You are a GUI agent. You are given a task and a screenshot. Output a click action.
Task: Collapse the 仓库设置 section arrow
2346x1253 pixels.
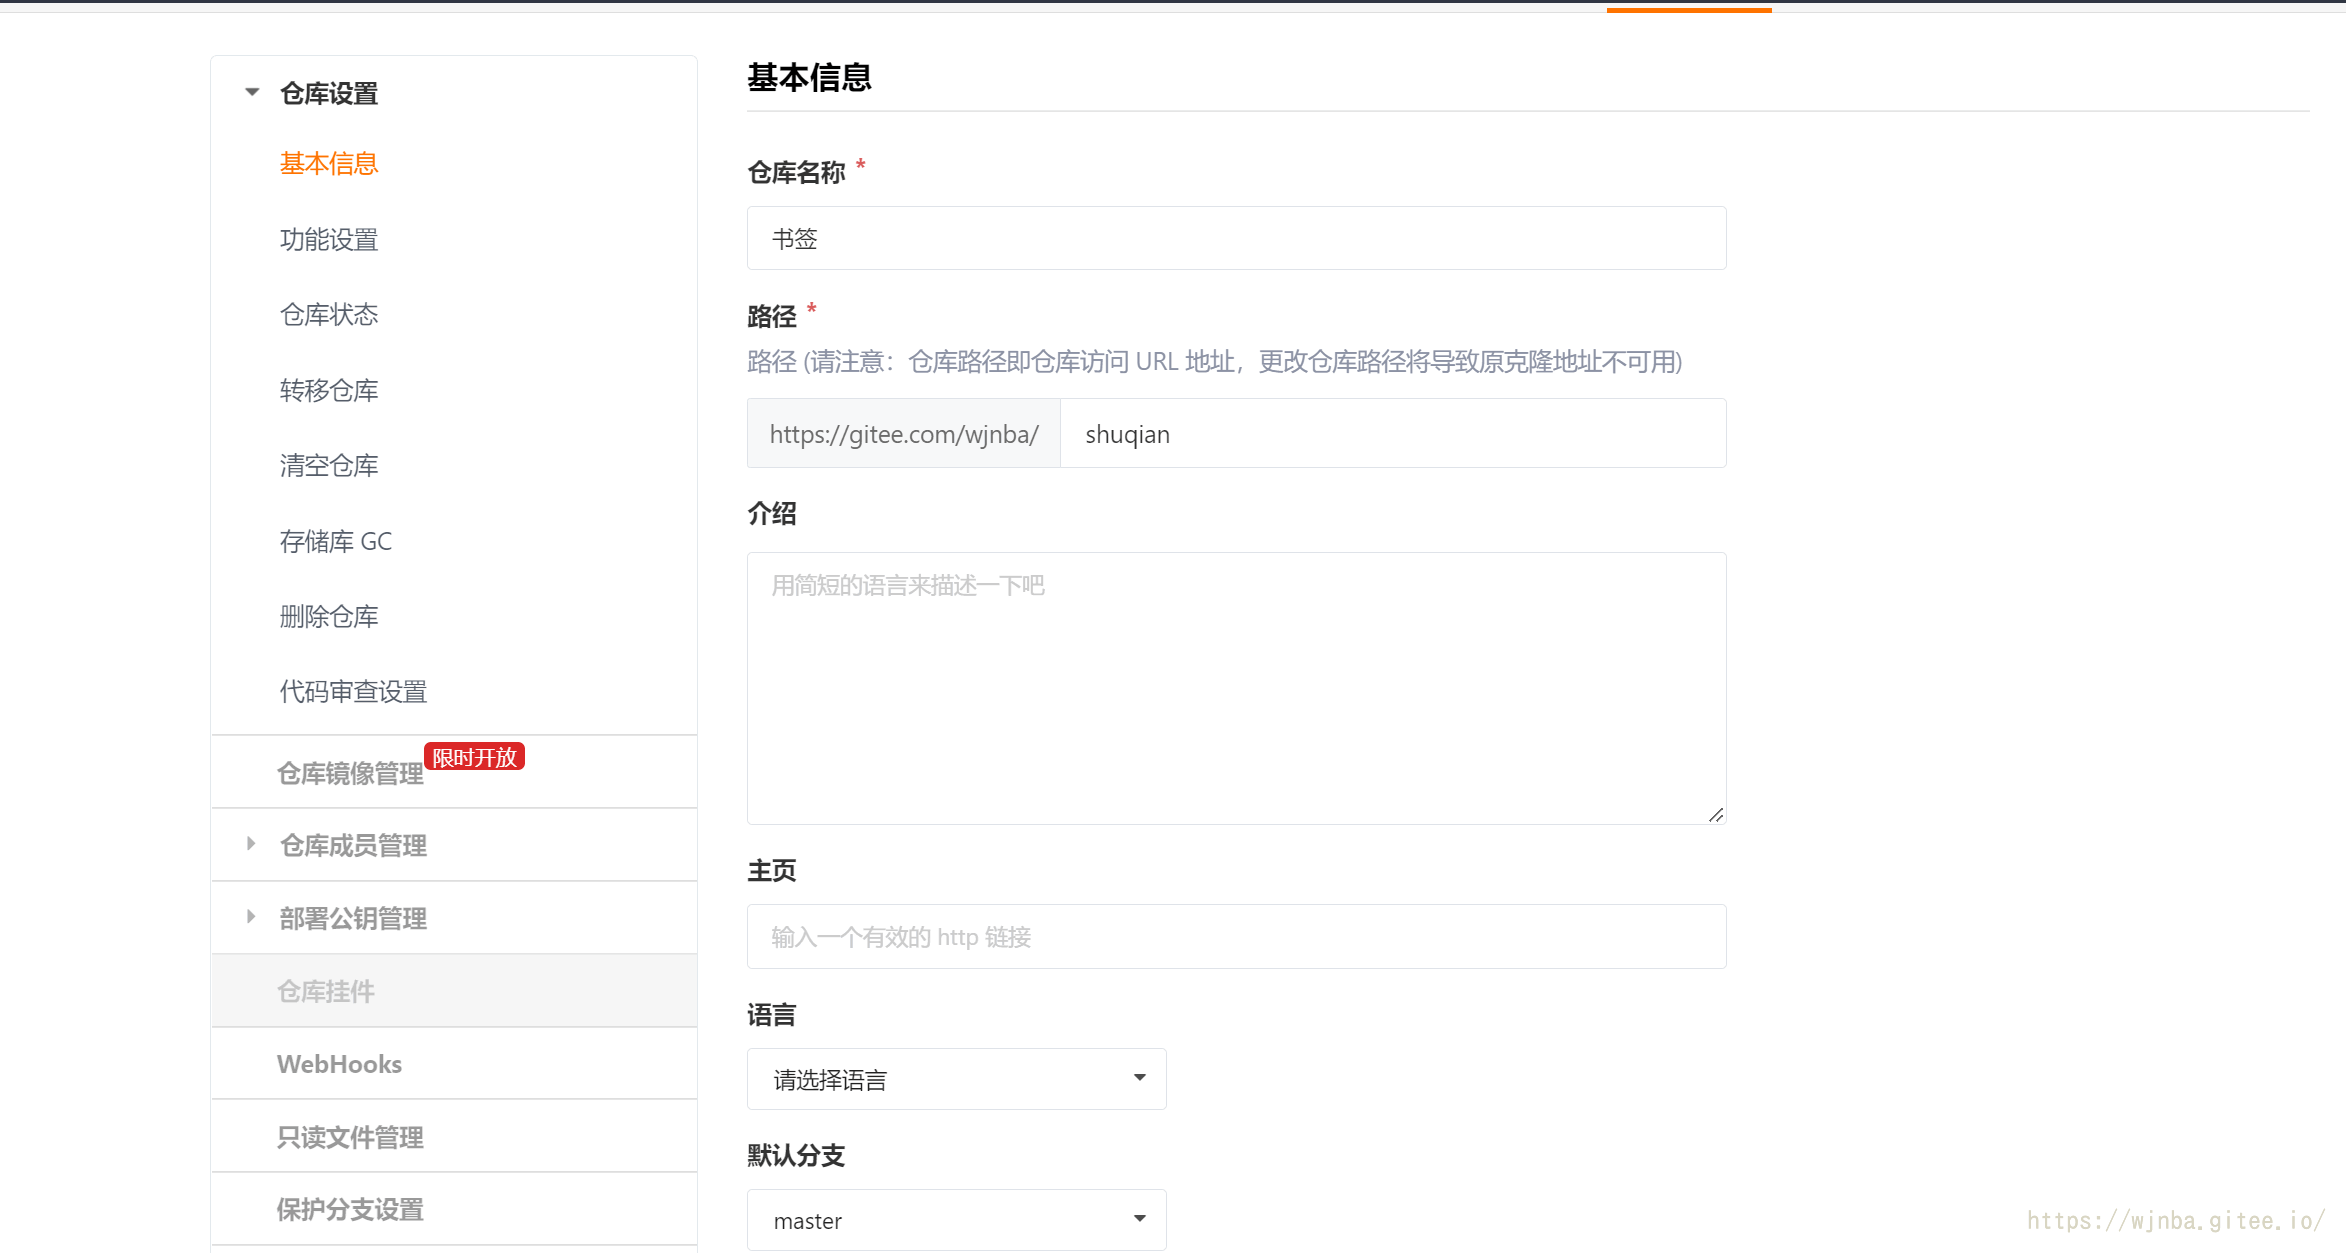tap(252, 92)
